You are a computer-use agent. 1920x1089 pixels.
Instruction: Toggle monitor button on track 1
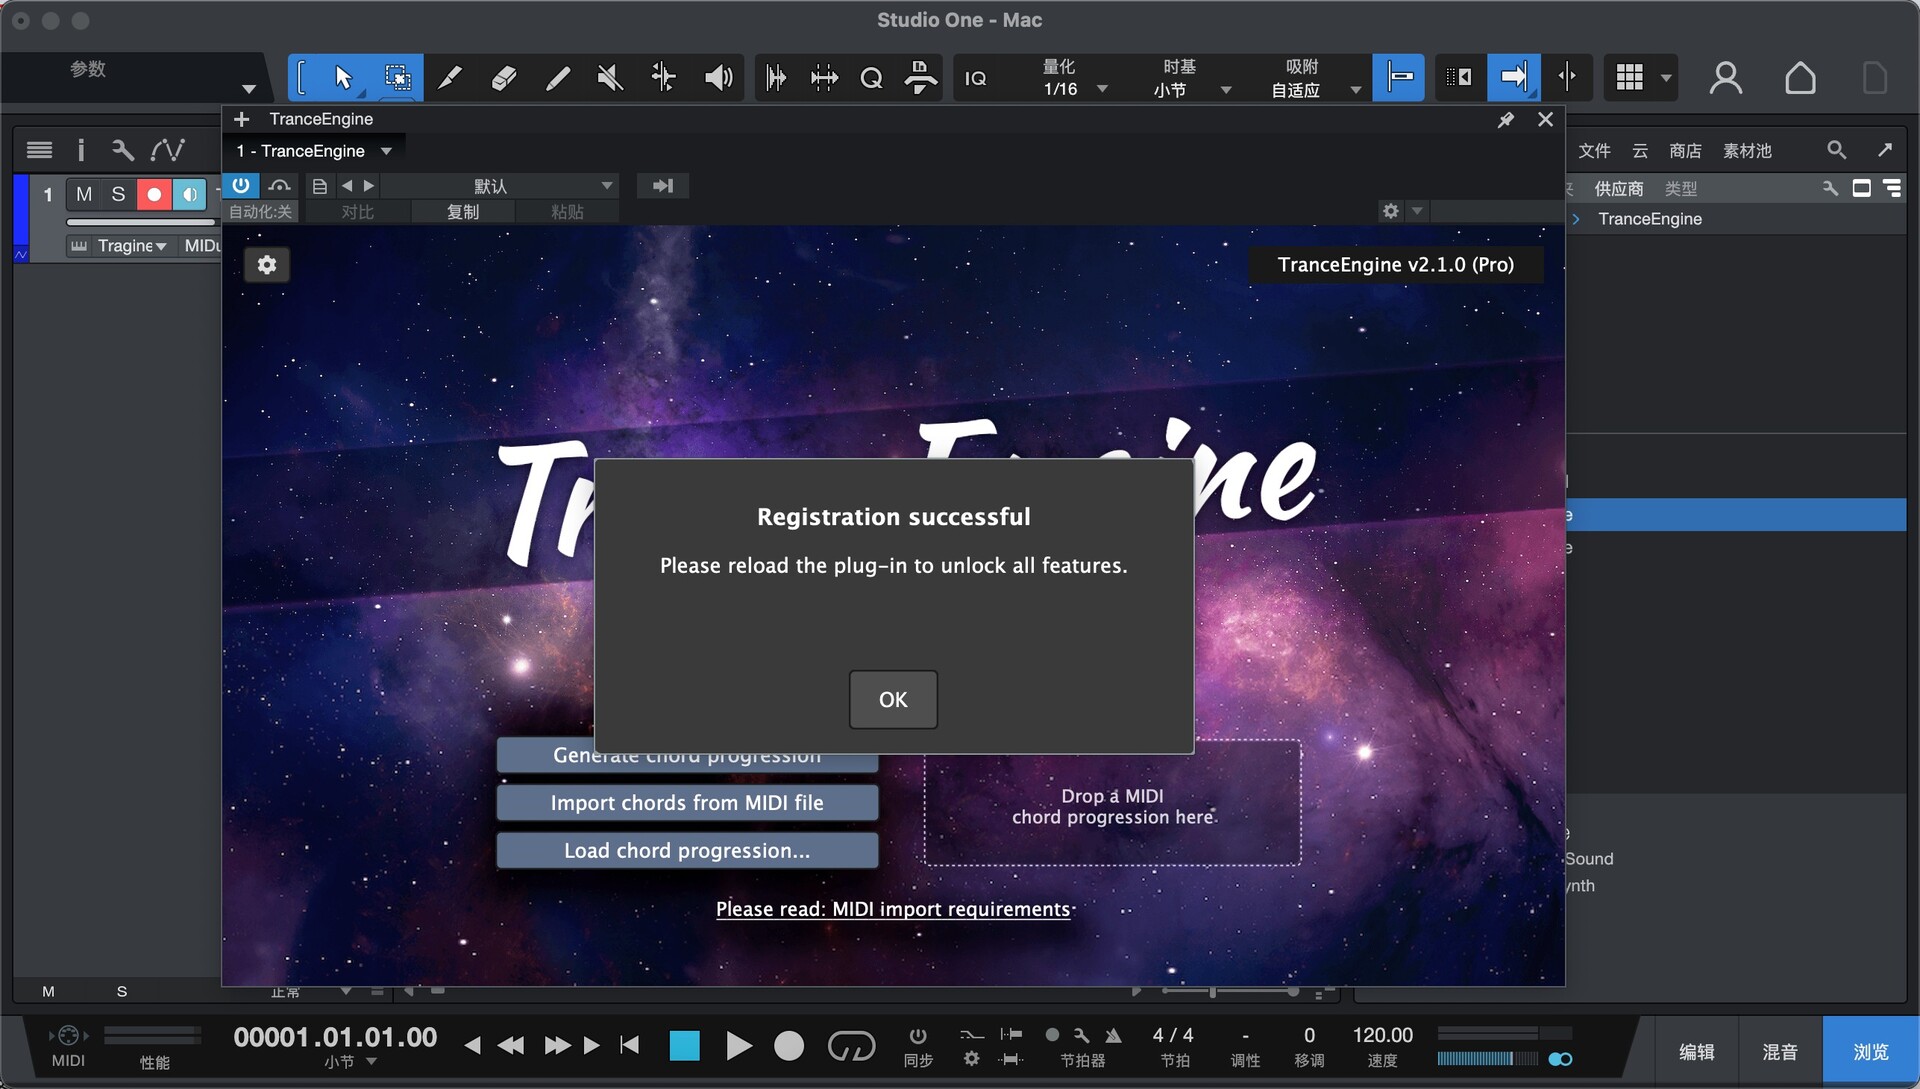(189, 194)
